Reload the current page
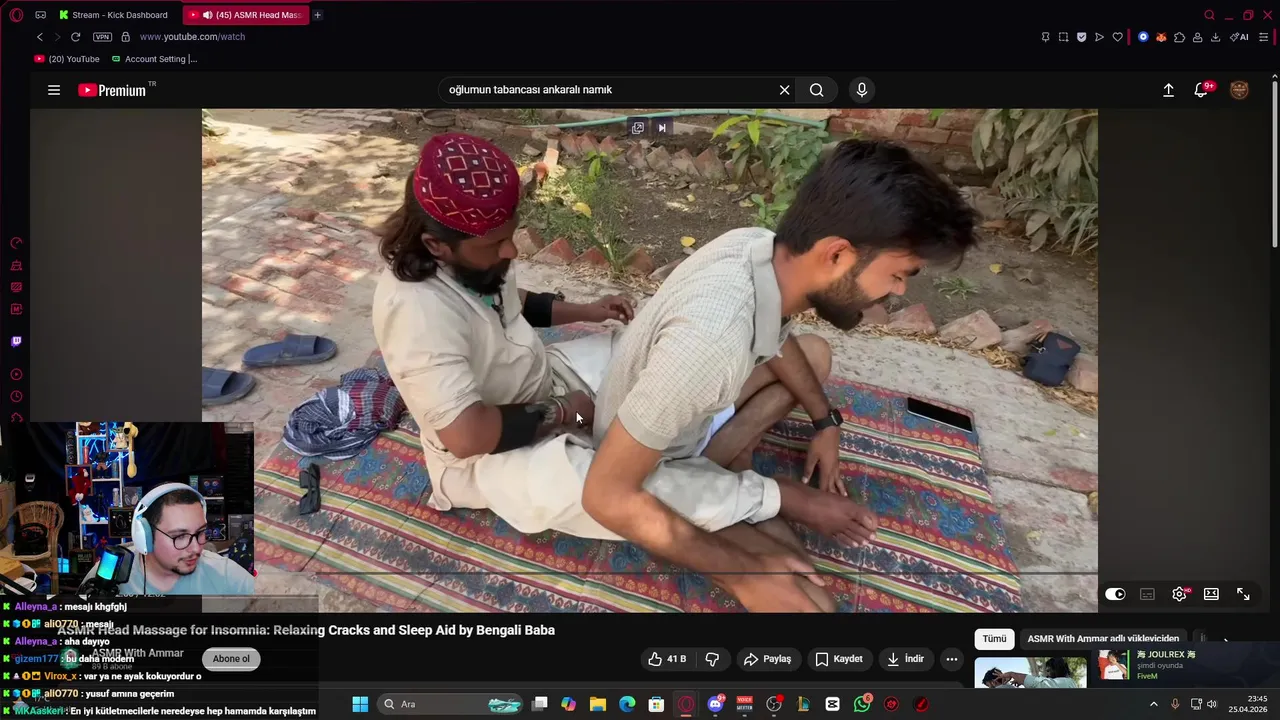The image size is (1280, 720). click(75, 37)
